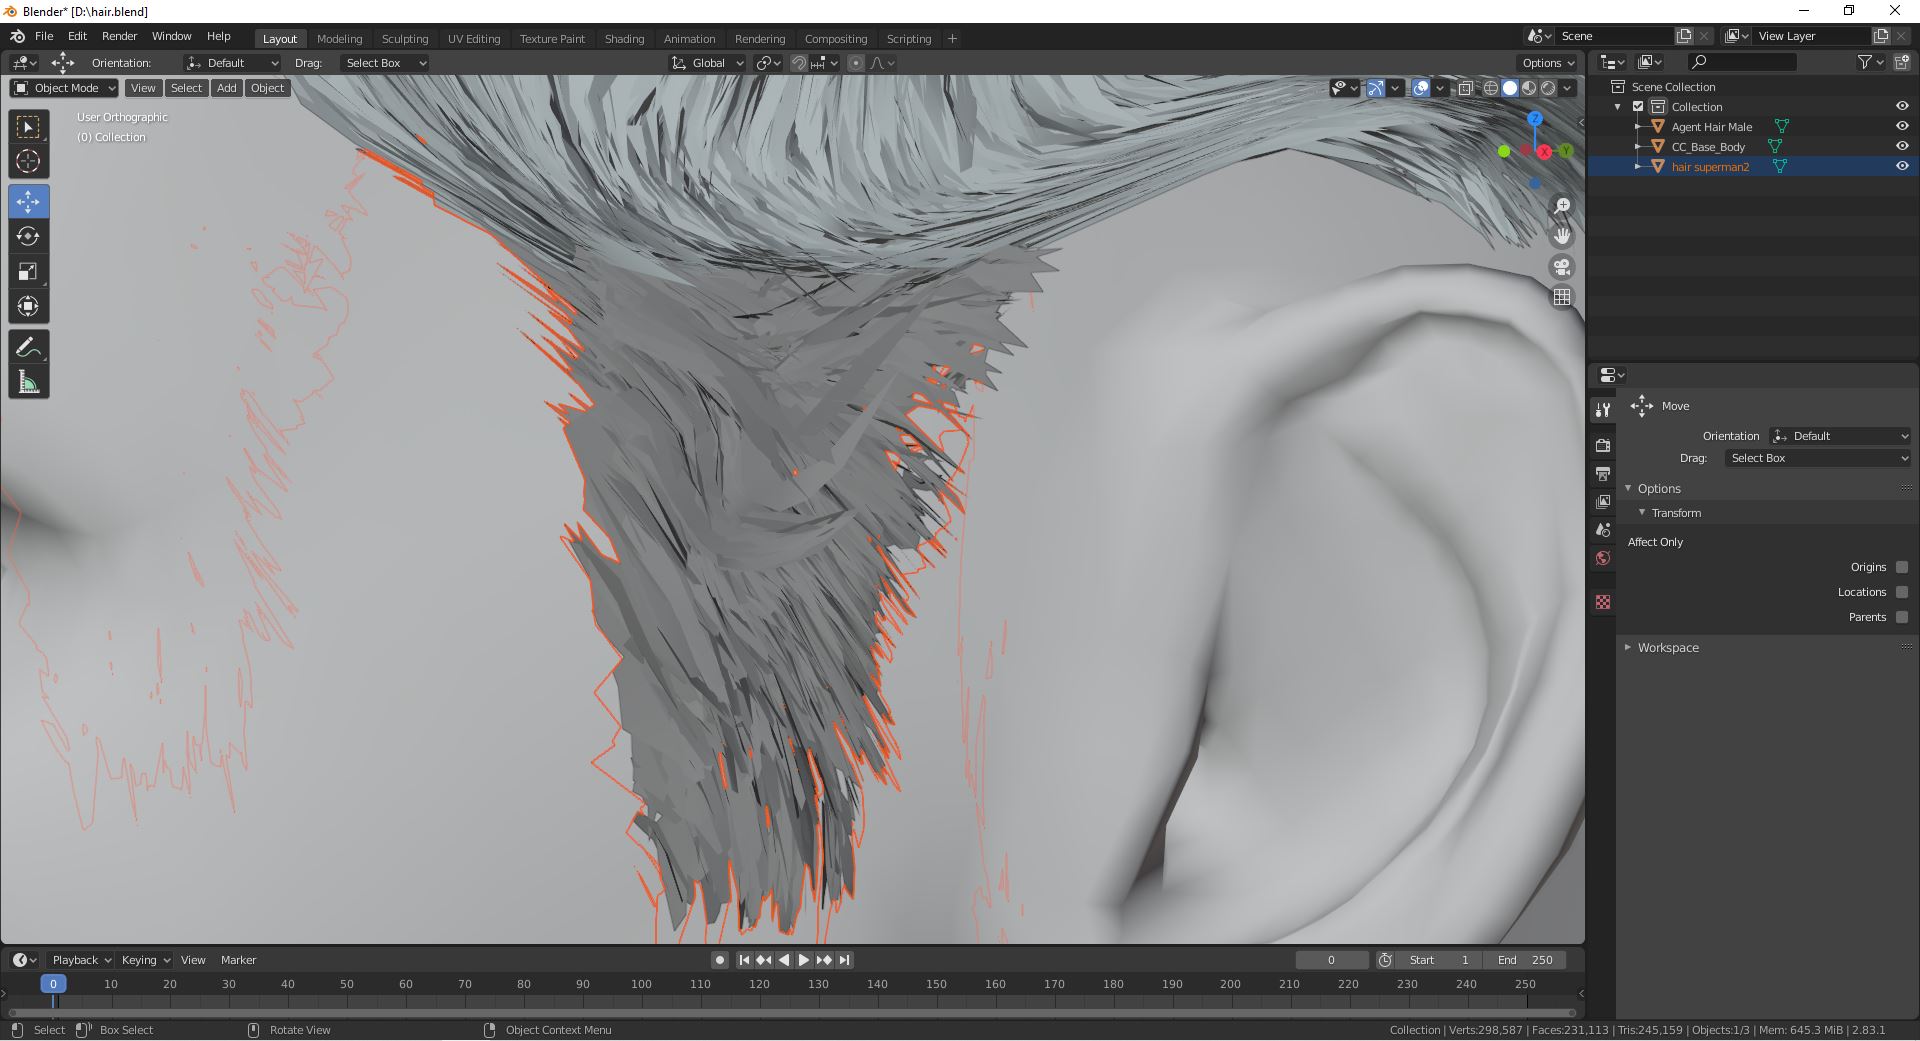Toggle camera view with the camera icon

tap(1562, 267)
